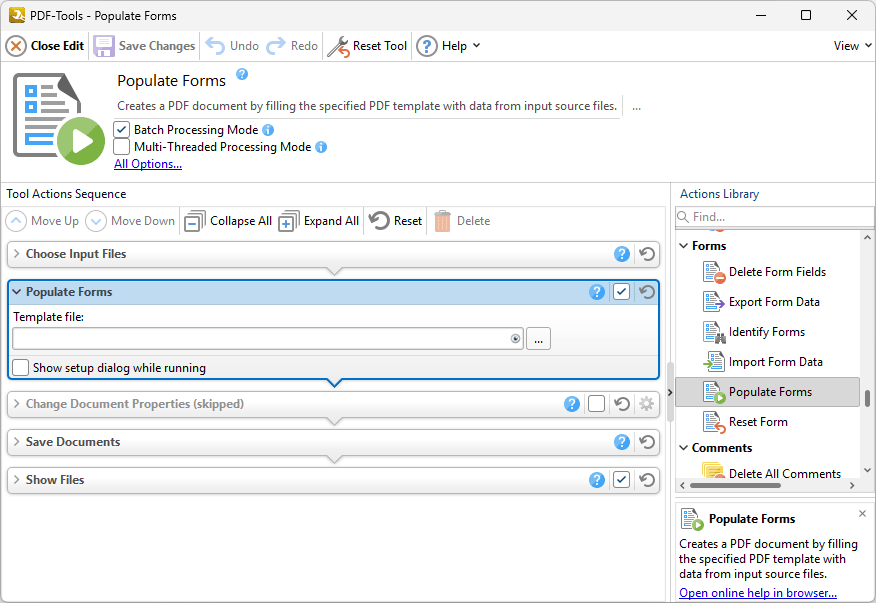Click the Undo icon on the toolbar

(x=213, y=45)
